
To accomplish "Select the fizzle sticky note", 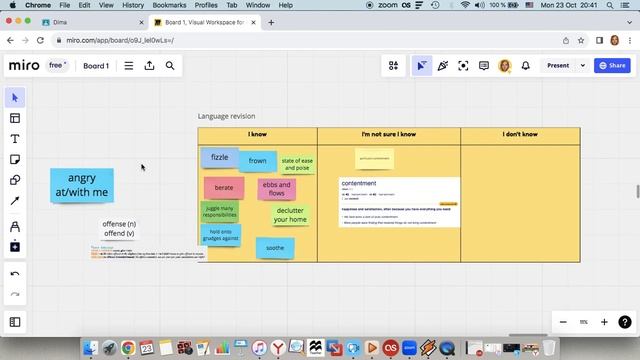I will tap(220, 158).
